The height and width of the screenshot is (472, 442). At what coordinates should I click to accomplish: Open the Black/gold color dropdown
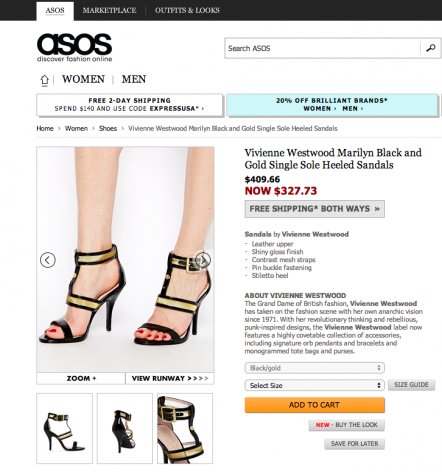pos(314,368)
